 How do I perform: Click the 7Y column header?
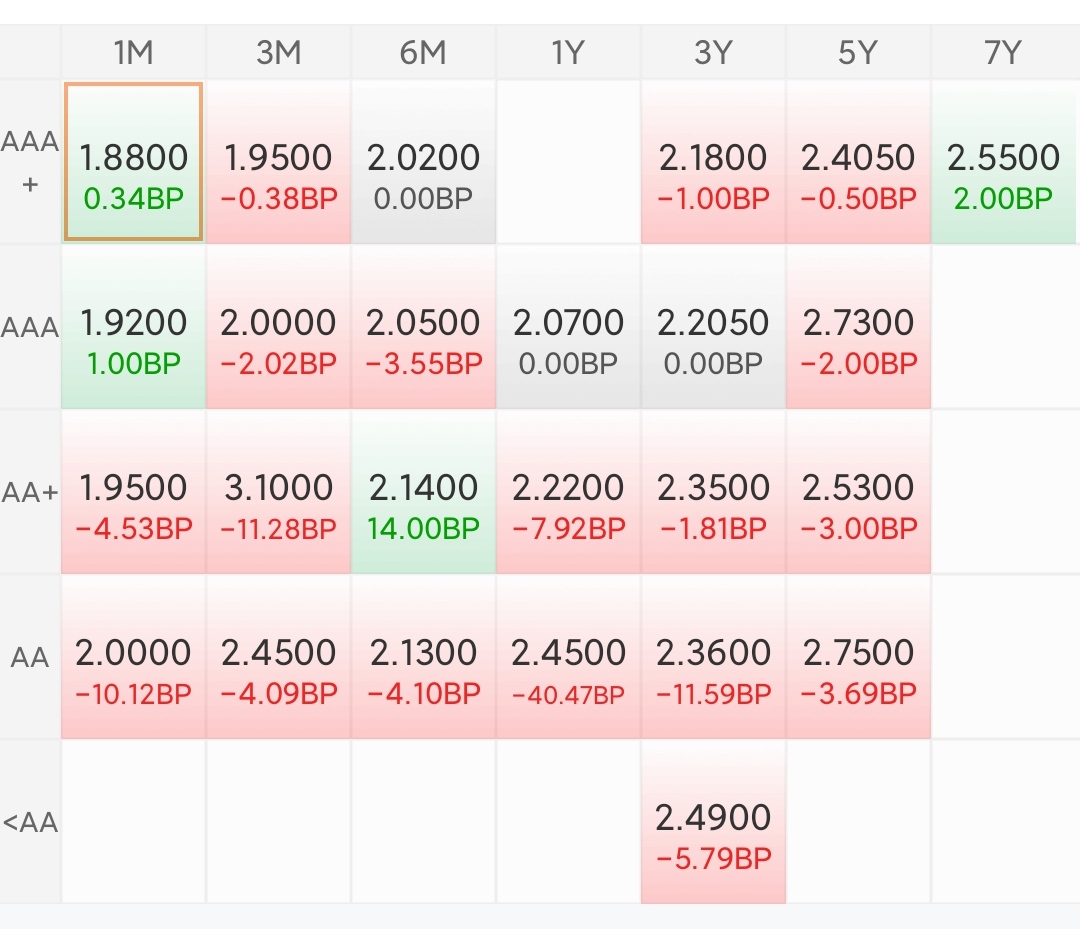click(1002, 53)
